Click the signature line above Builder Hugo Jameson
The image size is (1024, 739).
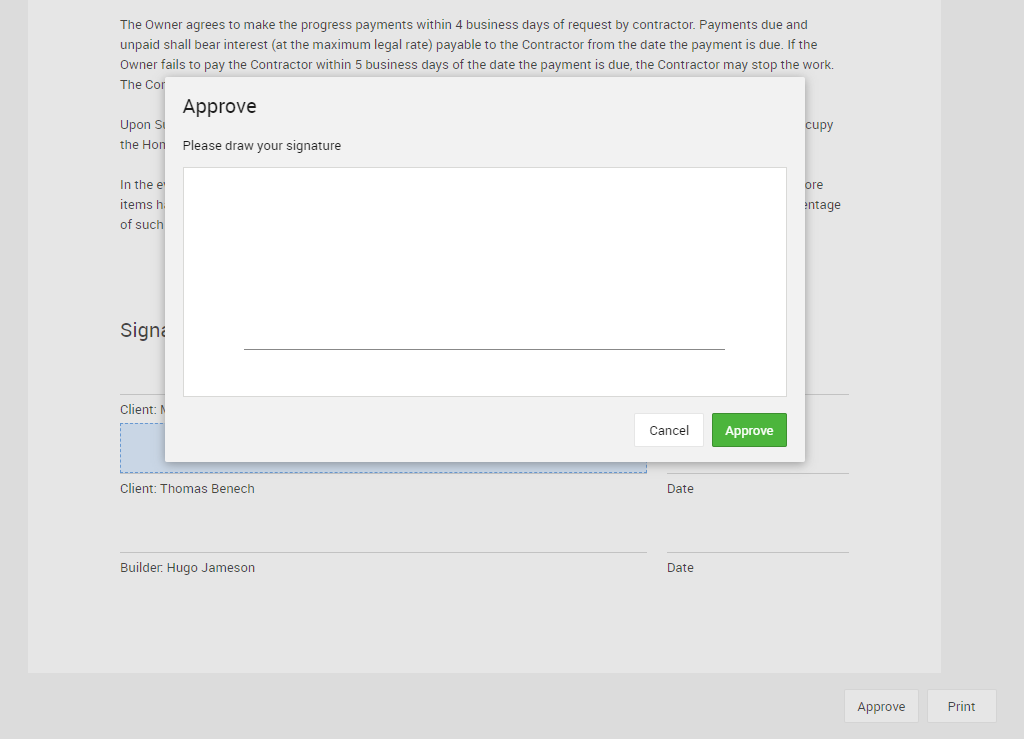[383, 552]
